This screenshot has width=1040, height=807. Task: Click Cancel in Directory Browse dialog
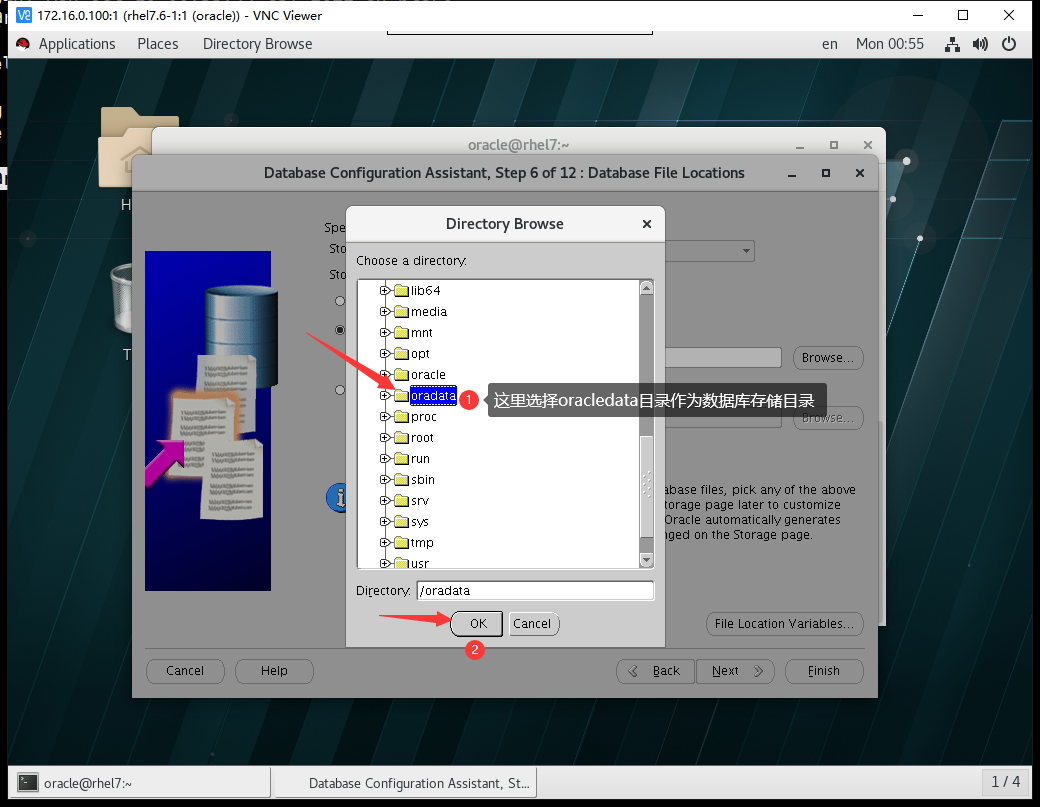(532, 624)
